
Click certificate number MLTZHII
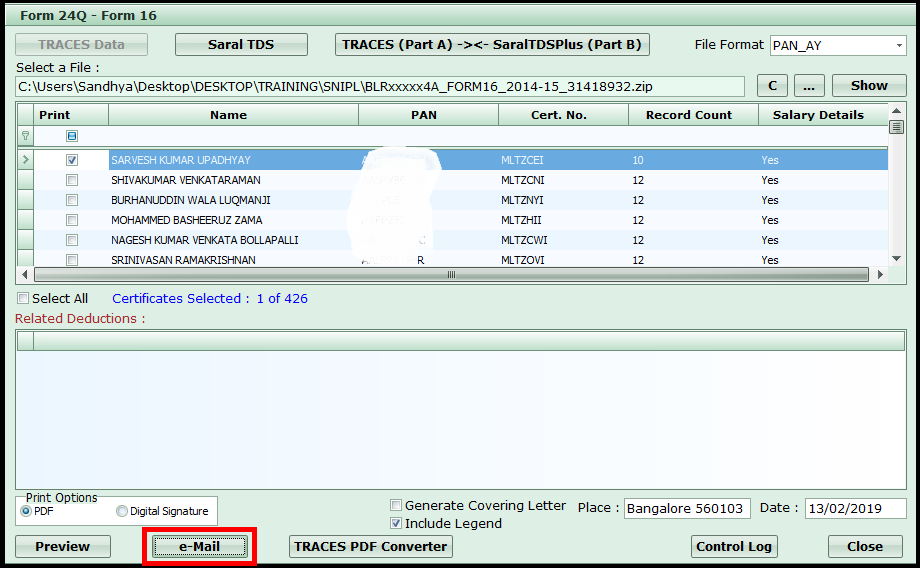pos(521,220)
